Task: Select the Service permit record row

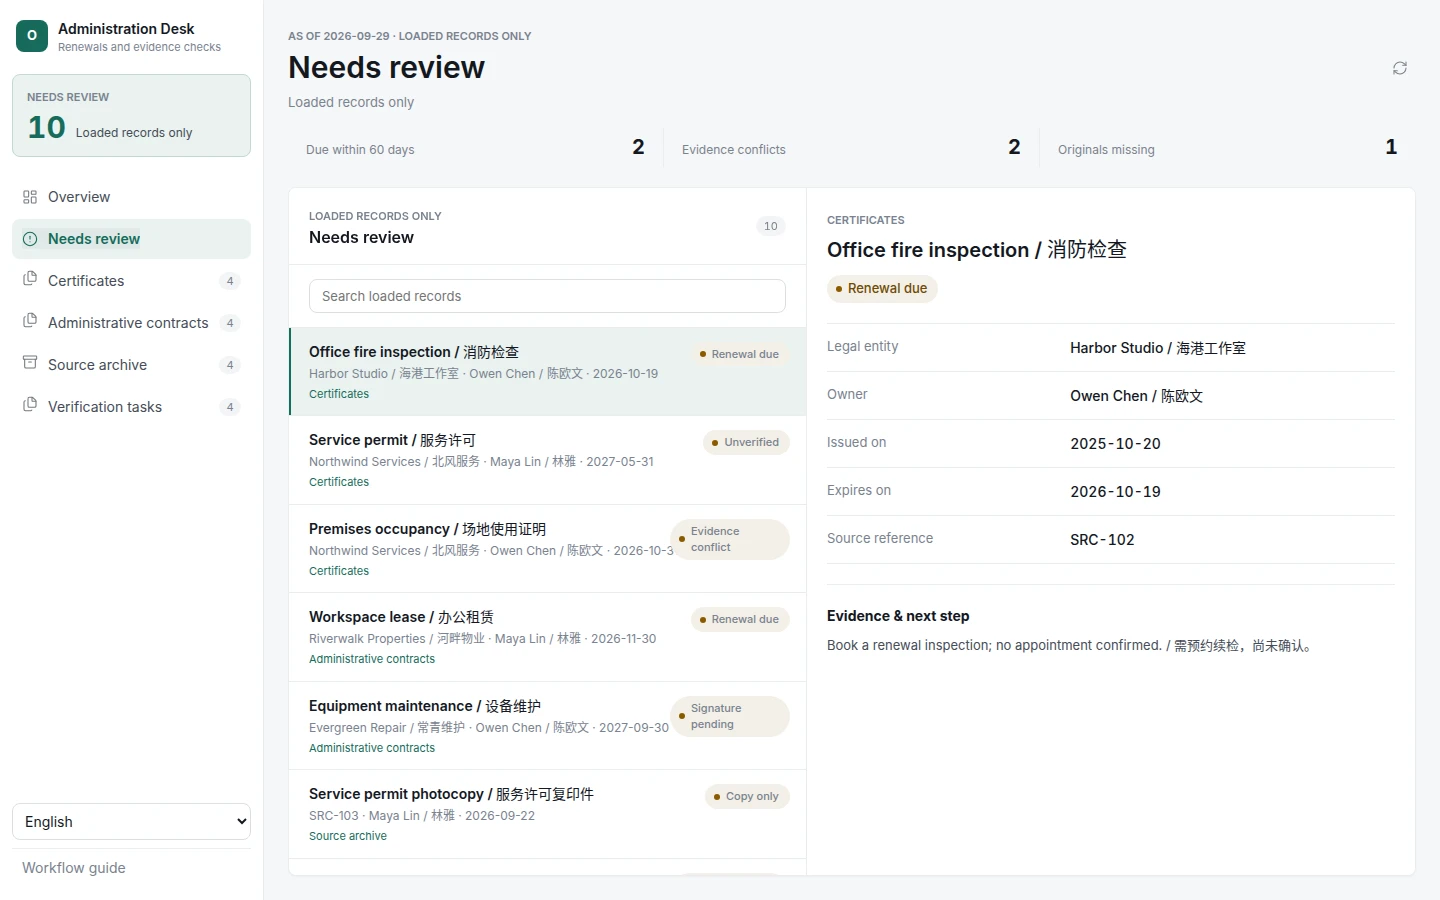Action: (x=548, y=460)
